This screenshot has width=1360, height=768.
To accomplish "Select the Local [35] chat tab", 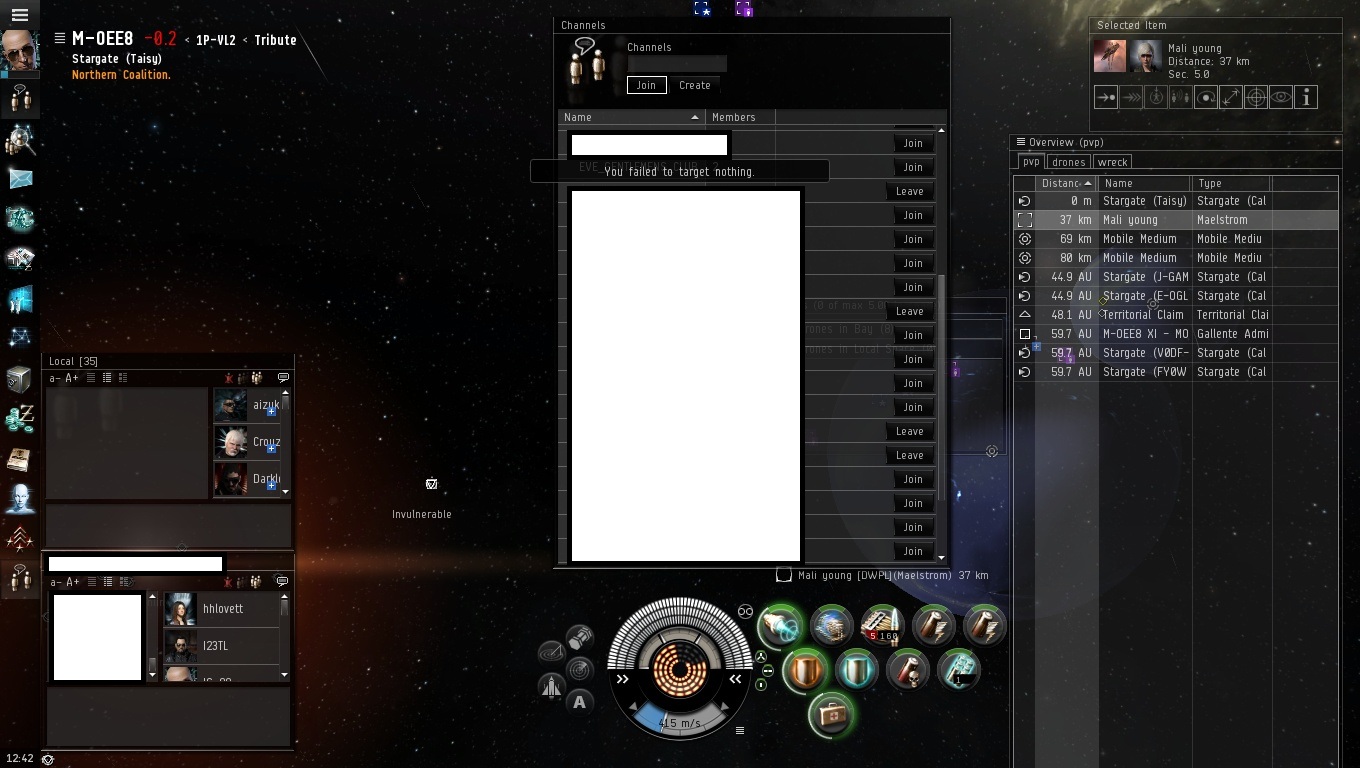I will pyautogui.click(x=73, y=361).
